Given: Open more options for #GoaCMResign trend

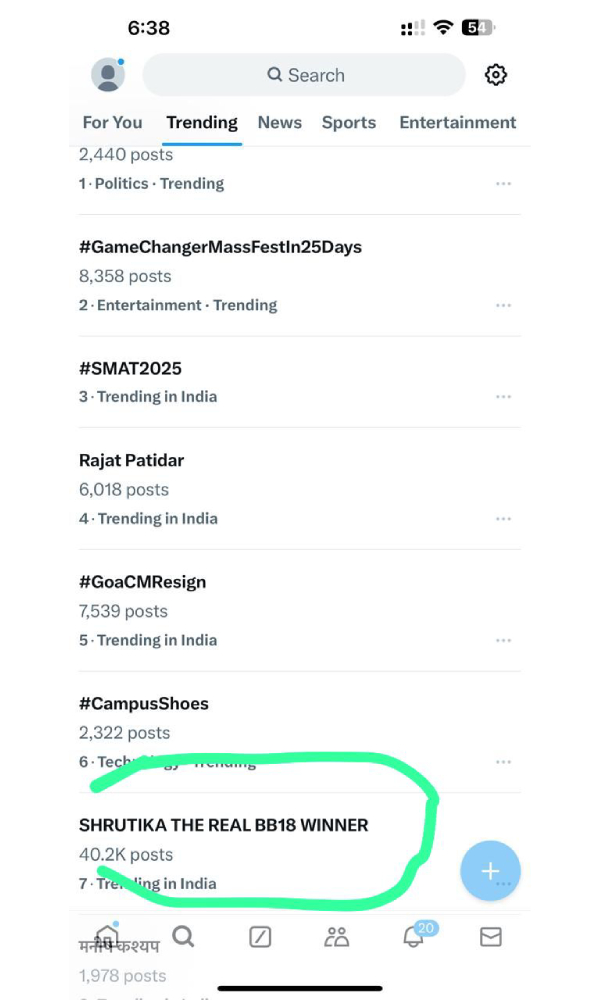Looking at the screenshot, I should 503,641.
